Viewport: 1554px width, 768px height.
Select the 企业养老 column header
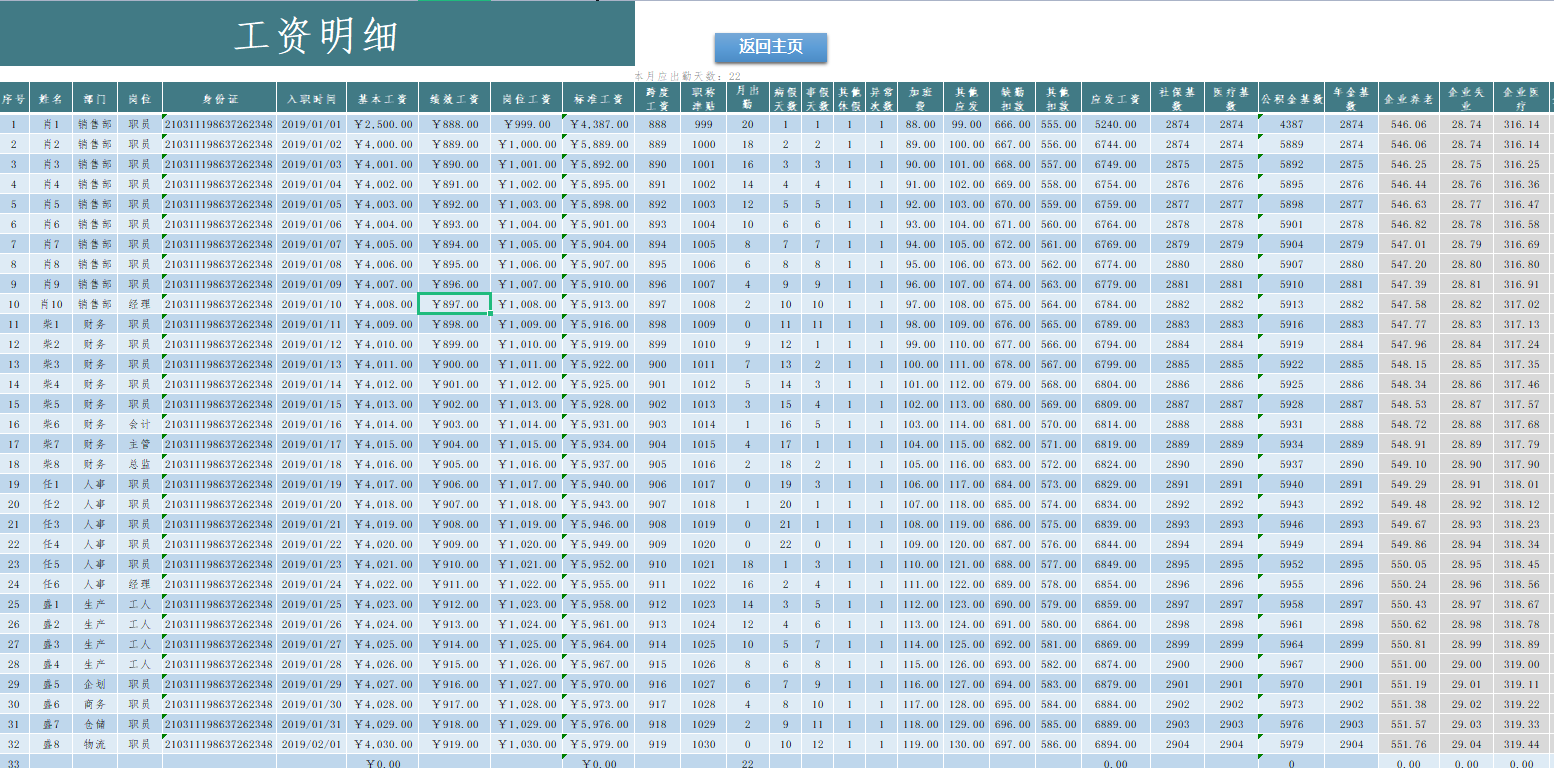1408,99
